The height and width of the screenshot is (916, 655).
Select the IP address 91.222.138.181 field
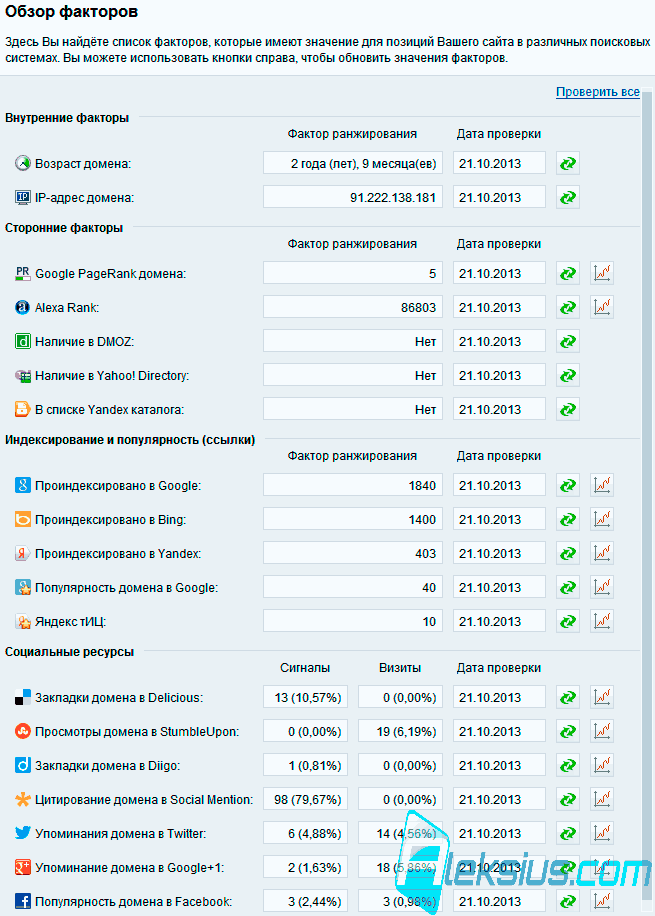click(x=353, y=197)
